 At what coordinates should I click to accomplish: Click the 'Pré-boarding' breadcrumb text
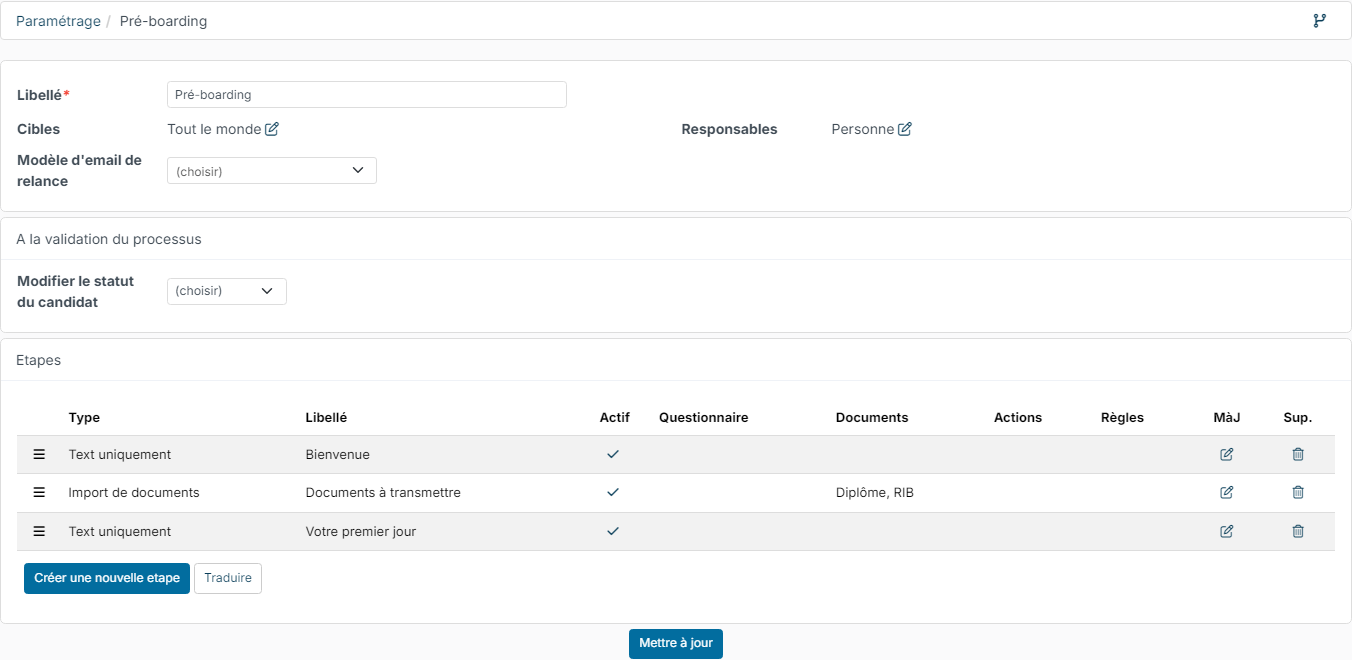(163, 21)
